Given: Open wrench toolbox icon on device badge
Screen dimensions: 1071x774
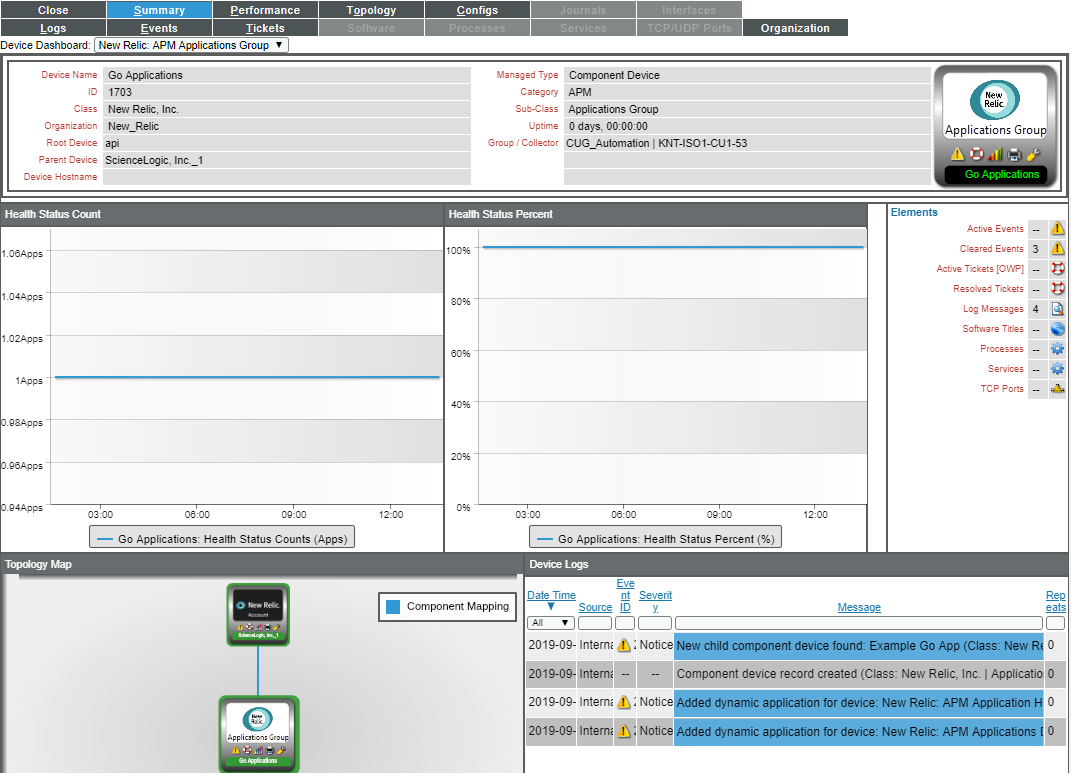Looking at the screenshot, I should (x=1033, y=154).
